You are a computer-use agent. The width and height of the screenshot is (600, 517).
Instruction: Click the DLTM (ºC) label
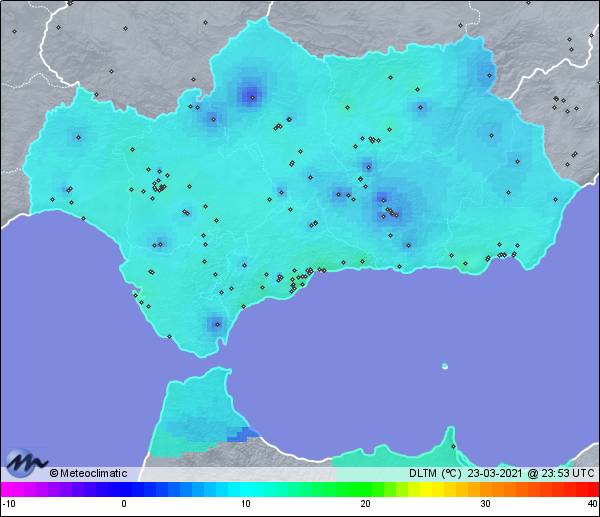pyautogui.click(x=435, y=473)
